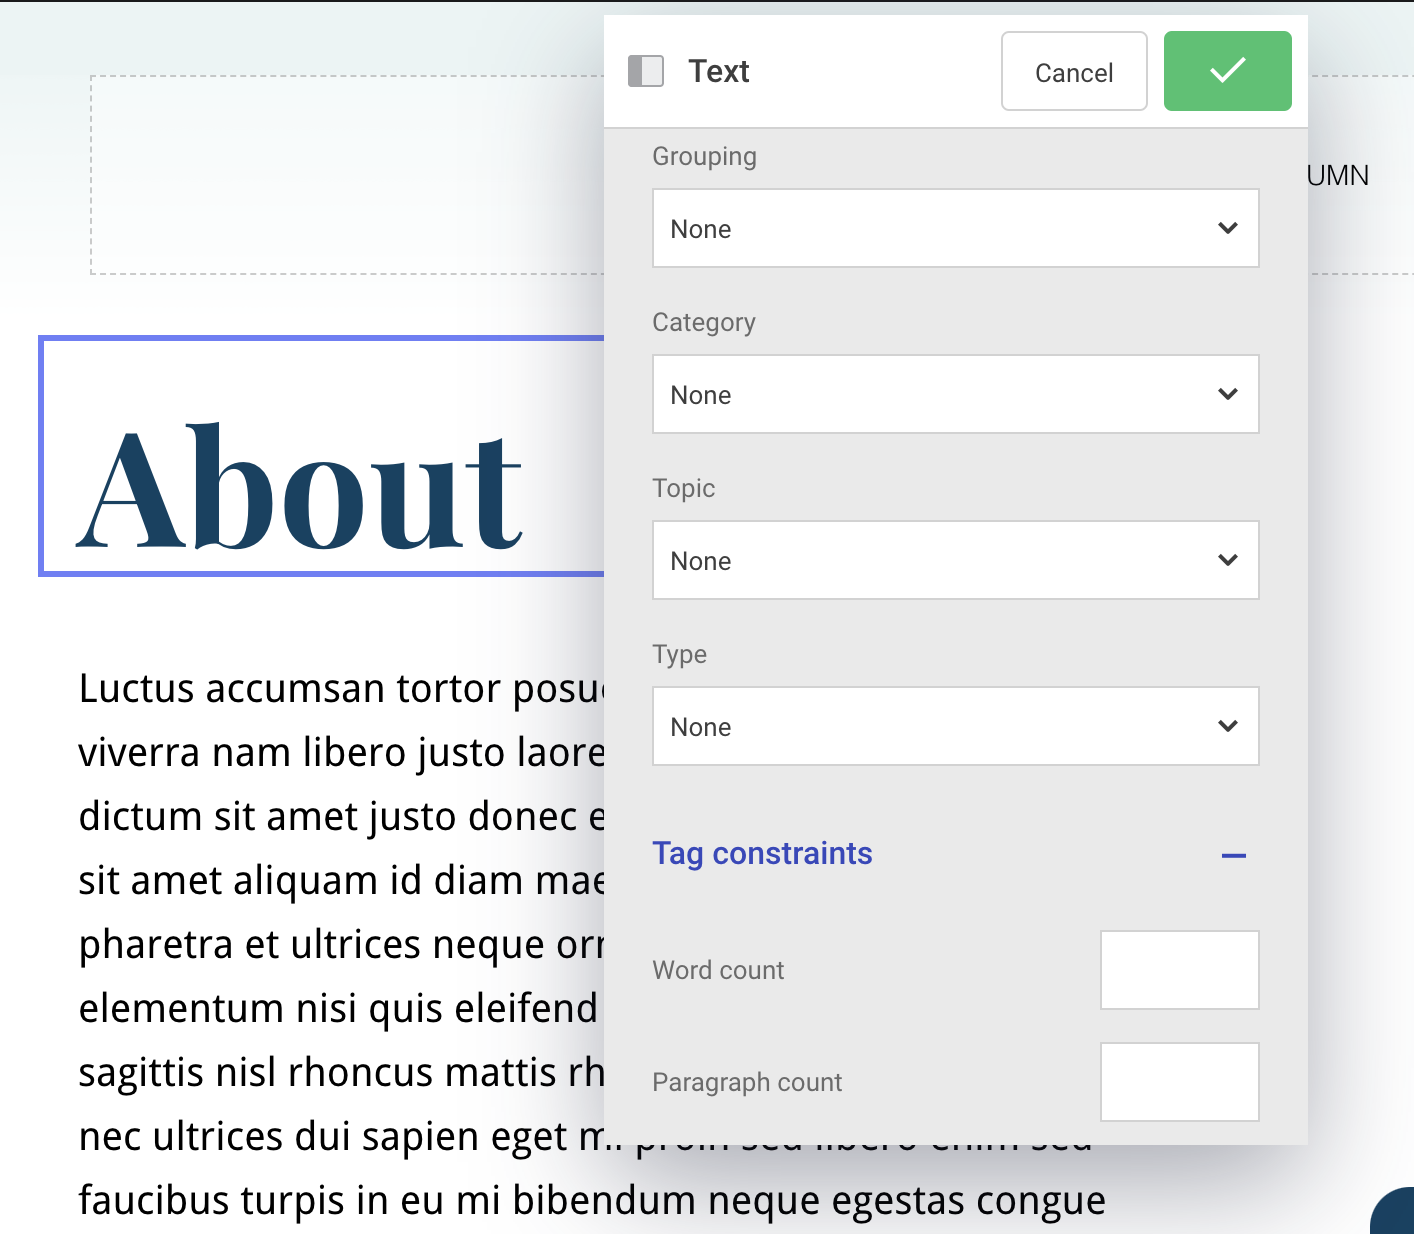Toggle the panel dock side icon

coord(646,71)
